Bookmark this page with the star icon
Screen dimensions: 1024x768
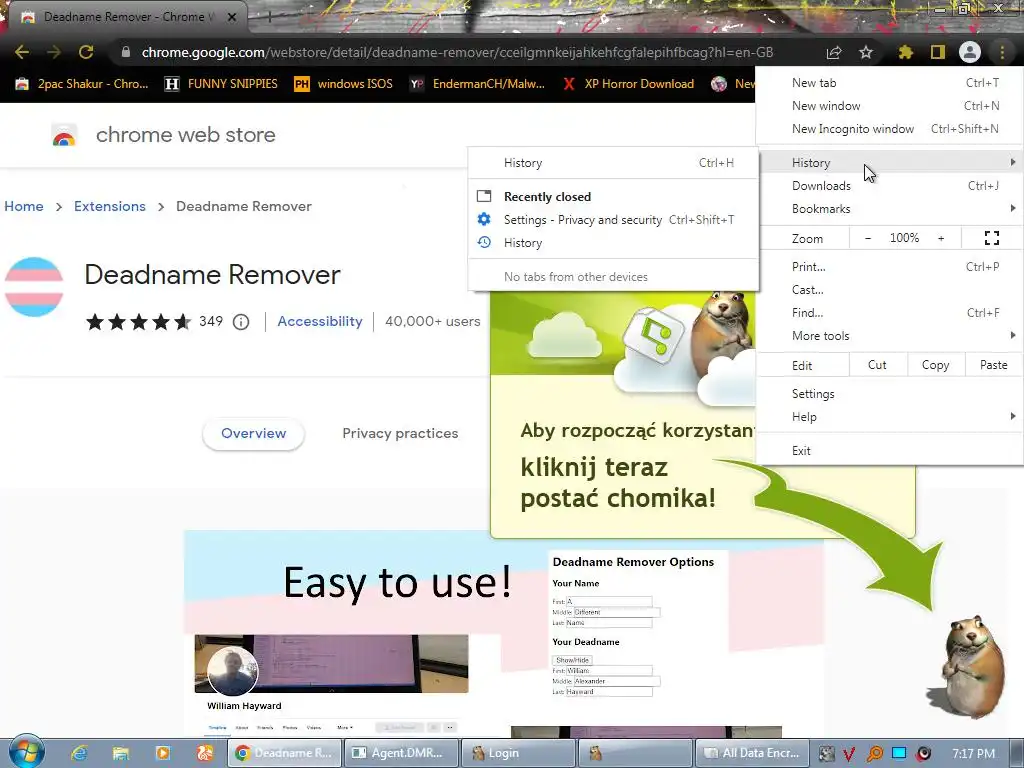point(866,52)
